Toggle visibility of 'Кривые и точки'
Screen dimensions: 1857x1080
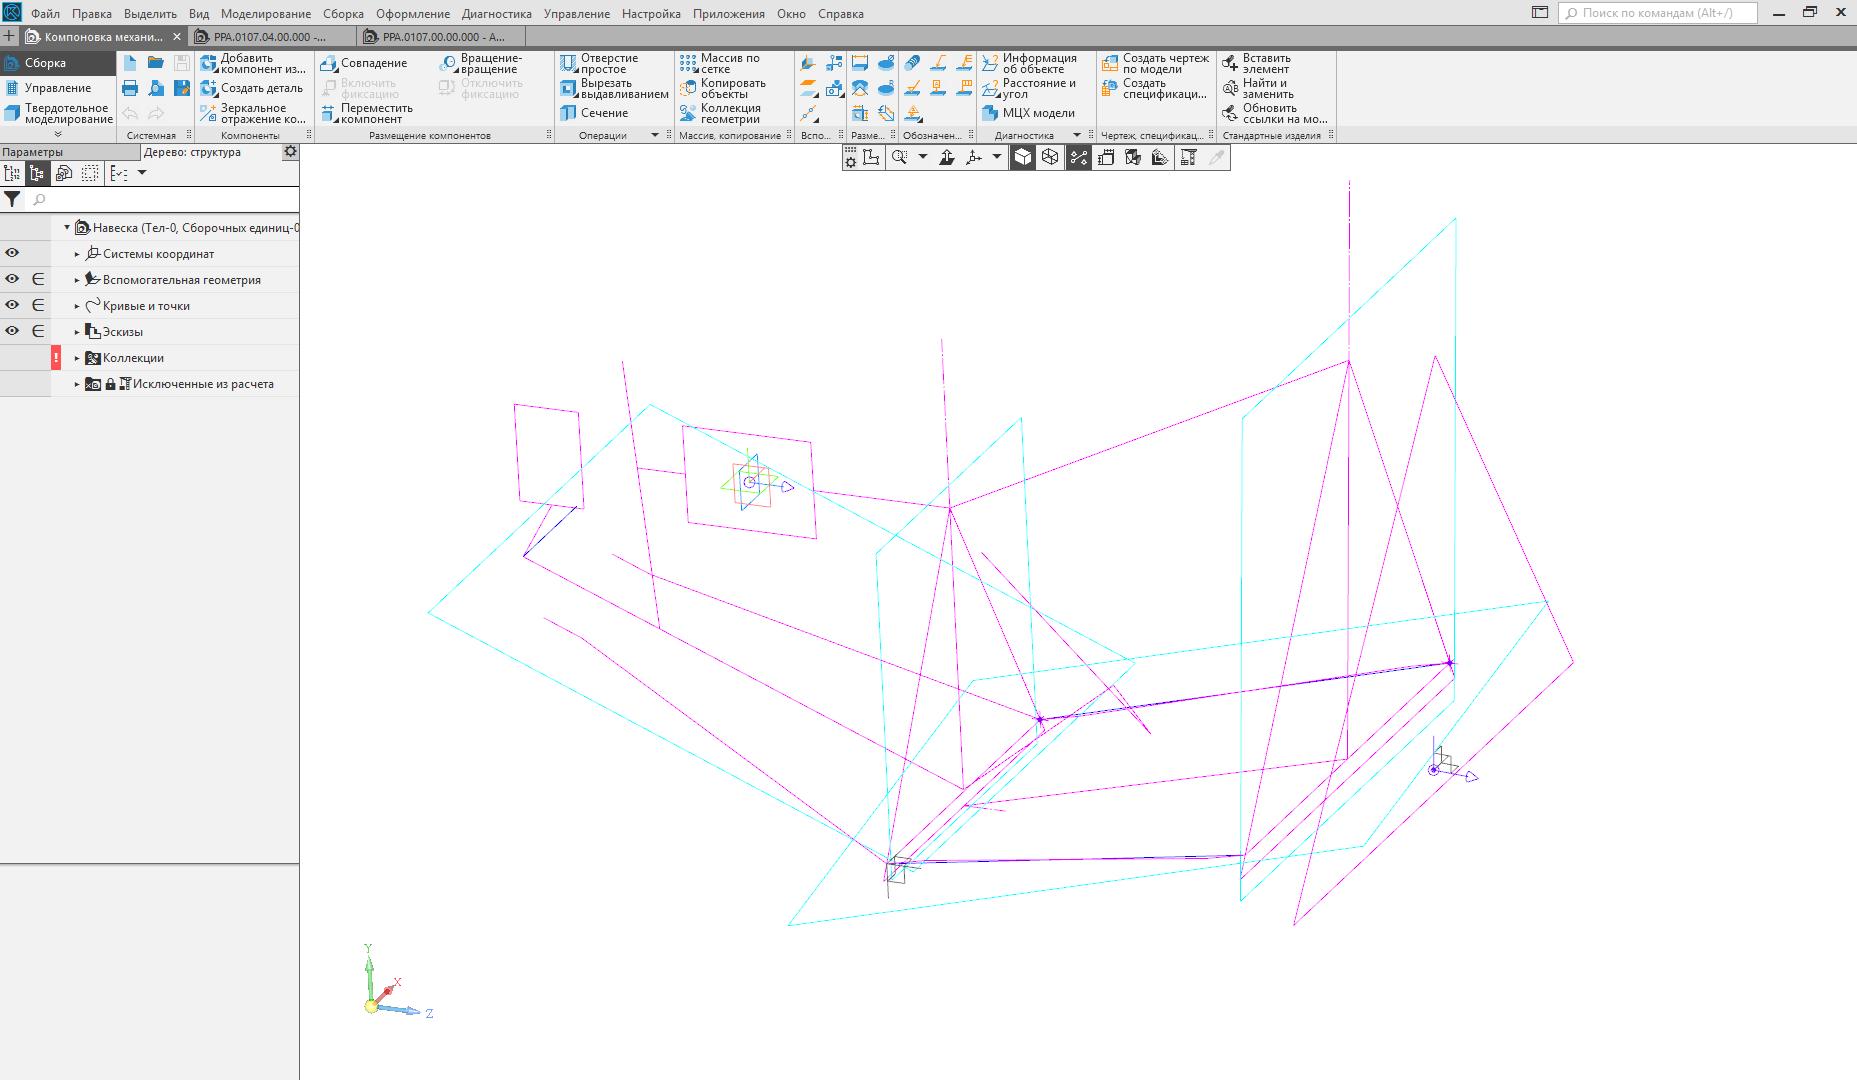coord(12,306)
